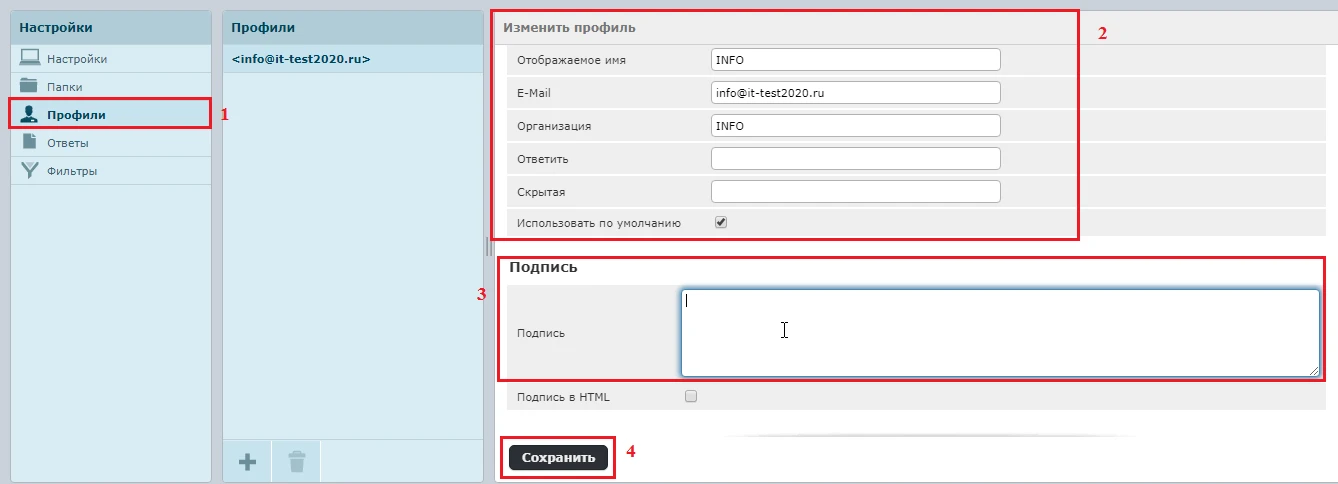
Task: Click the document icon beside Ответы
Action: (30, 142)
